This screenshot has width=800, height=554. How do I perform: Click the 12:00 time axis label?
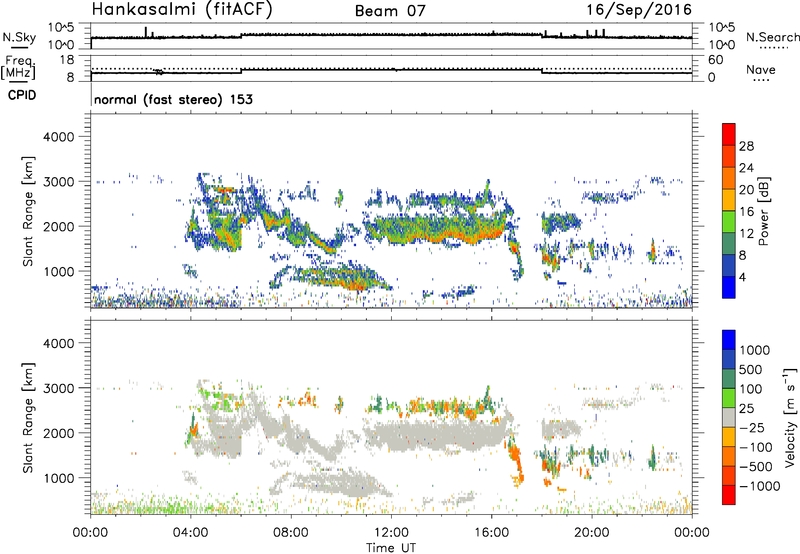[x=391, y=533]
